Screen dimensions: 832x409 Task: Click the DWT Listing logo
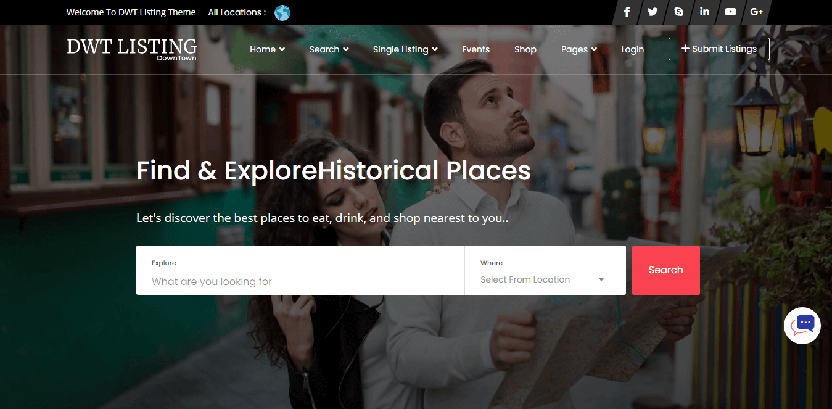pyautogui.click(x=132, y=48)
